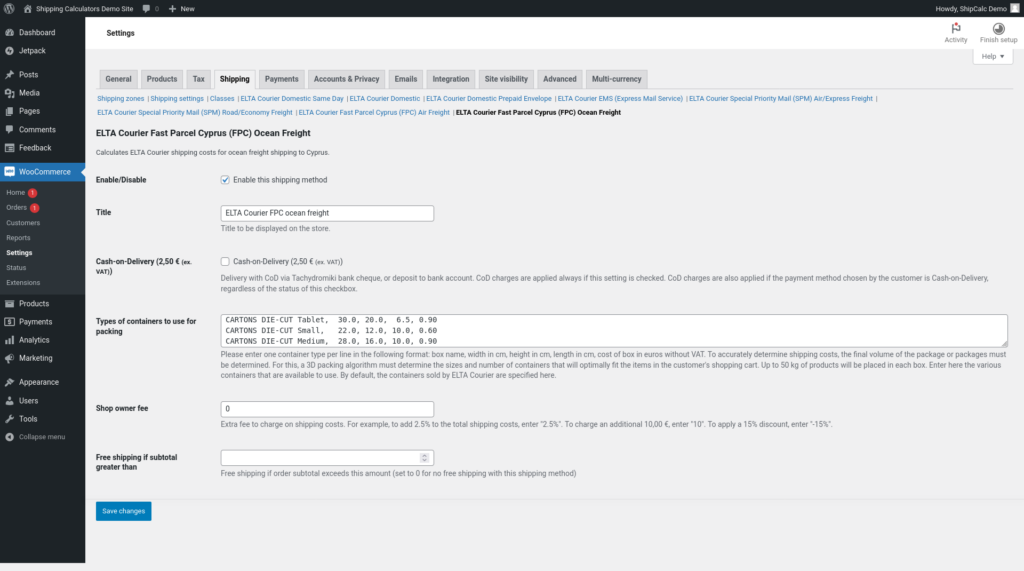Image resolution: width=1024 pixels, height=571 pixels.
Task: Open ELTA FPC Air Freight link
Action: point(374,112)
